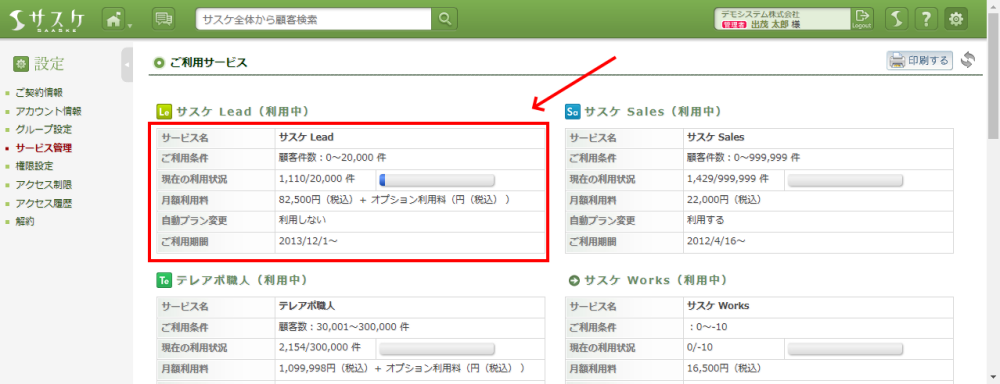This screenshot has height=384, width=1000.
Task: Open the chat message icon
Action: tap(164, 19)
